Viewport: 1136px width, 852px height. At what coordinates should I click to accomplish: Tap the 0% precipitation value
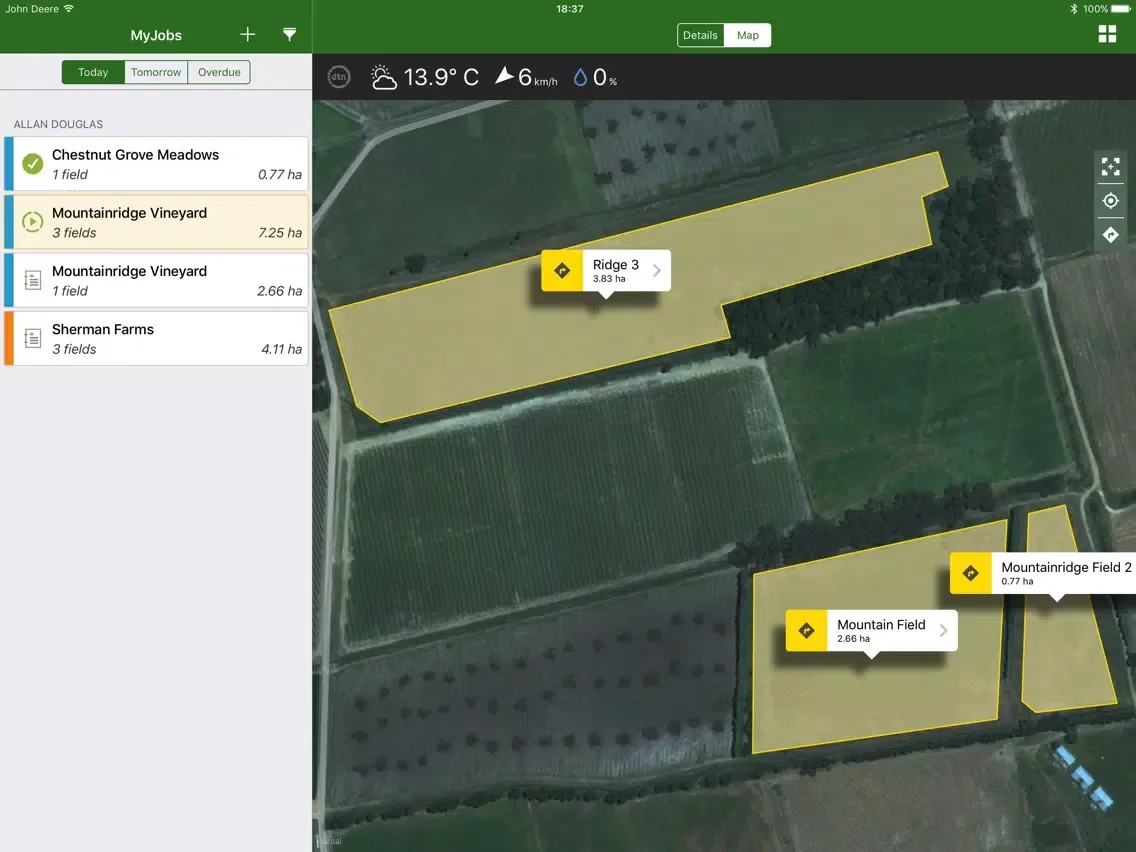[x=605, y=77]
